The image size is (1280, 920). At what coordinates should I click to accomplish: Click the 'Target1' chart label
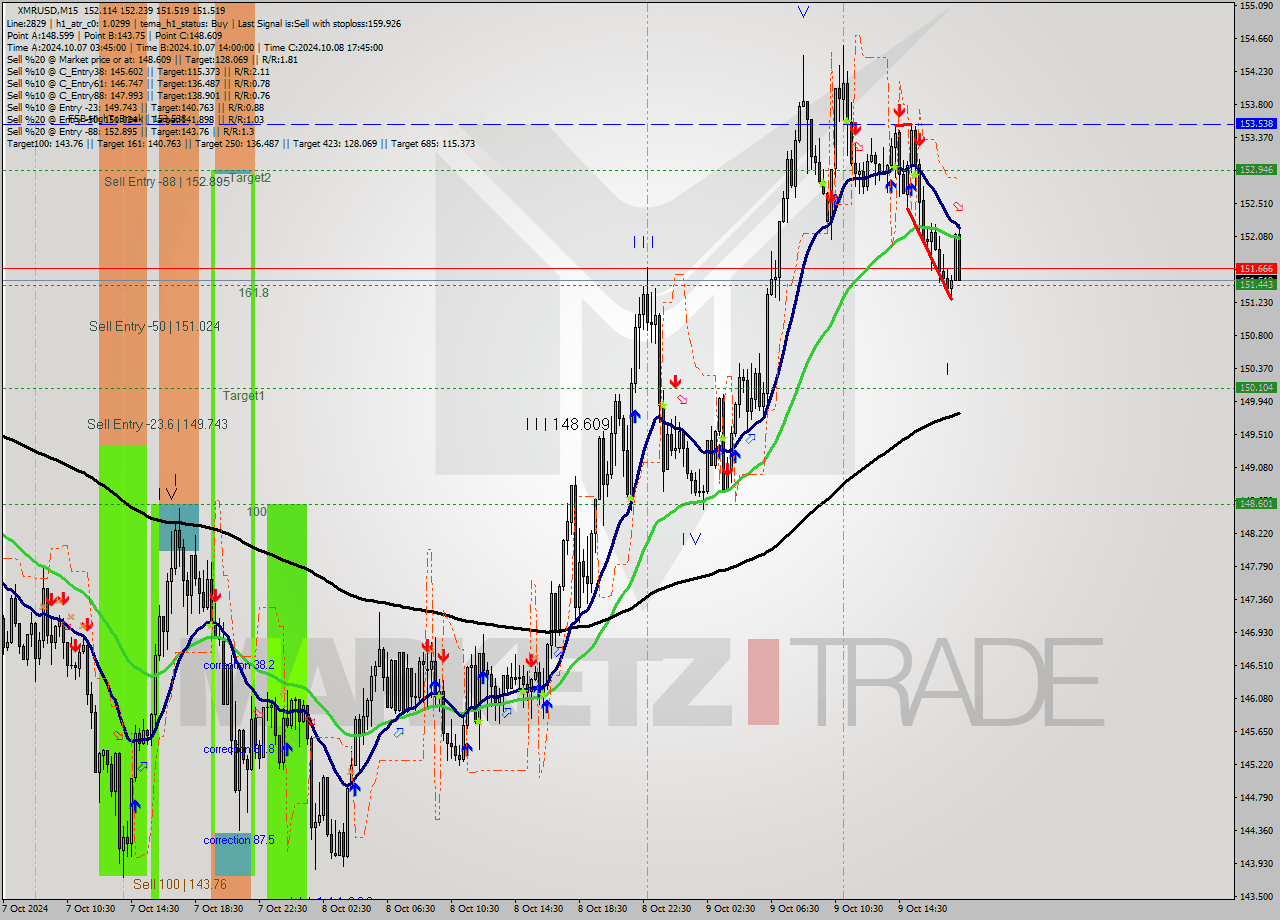(x=243, y=396)
